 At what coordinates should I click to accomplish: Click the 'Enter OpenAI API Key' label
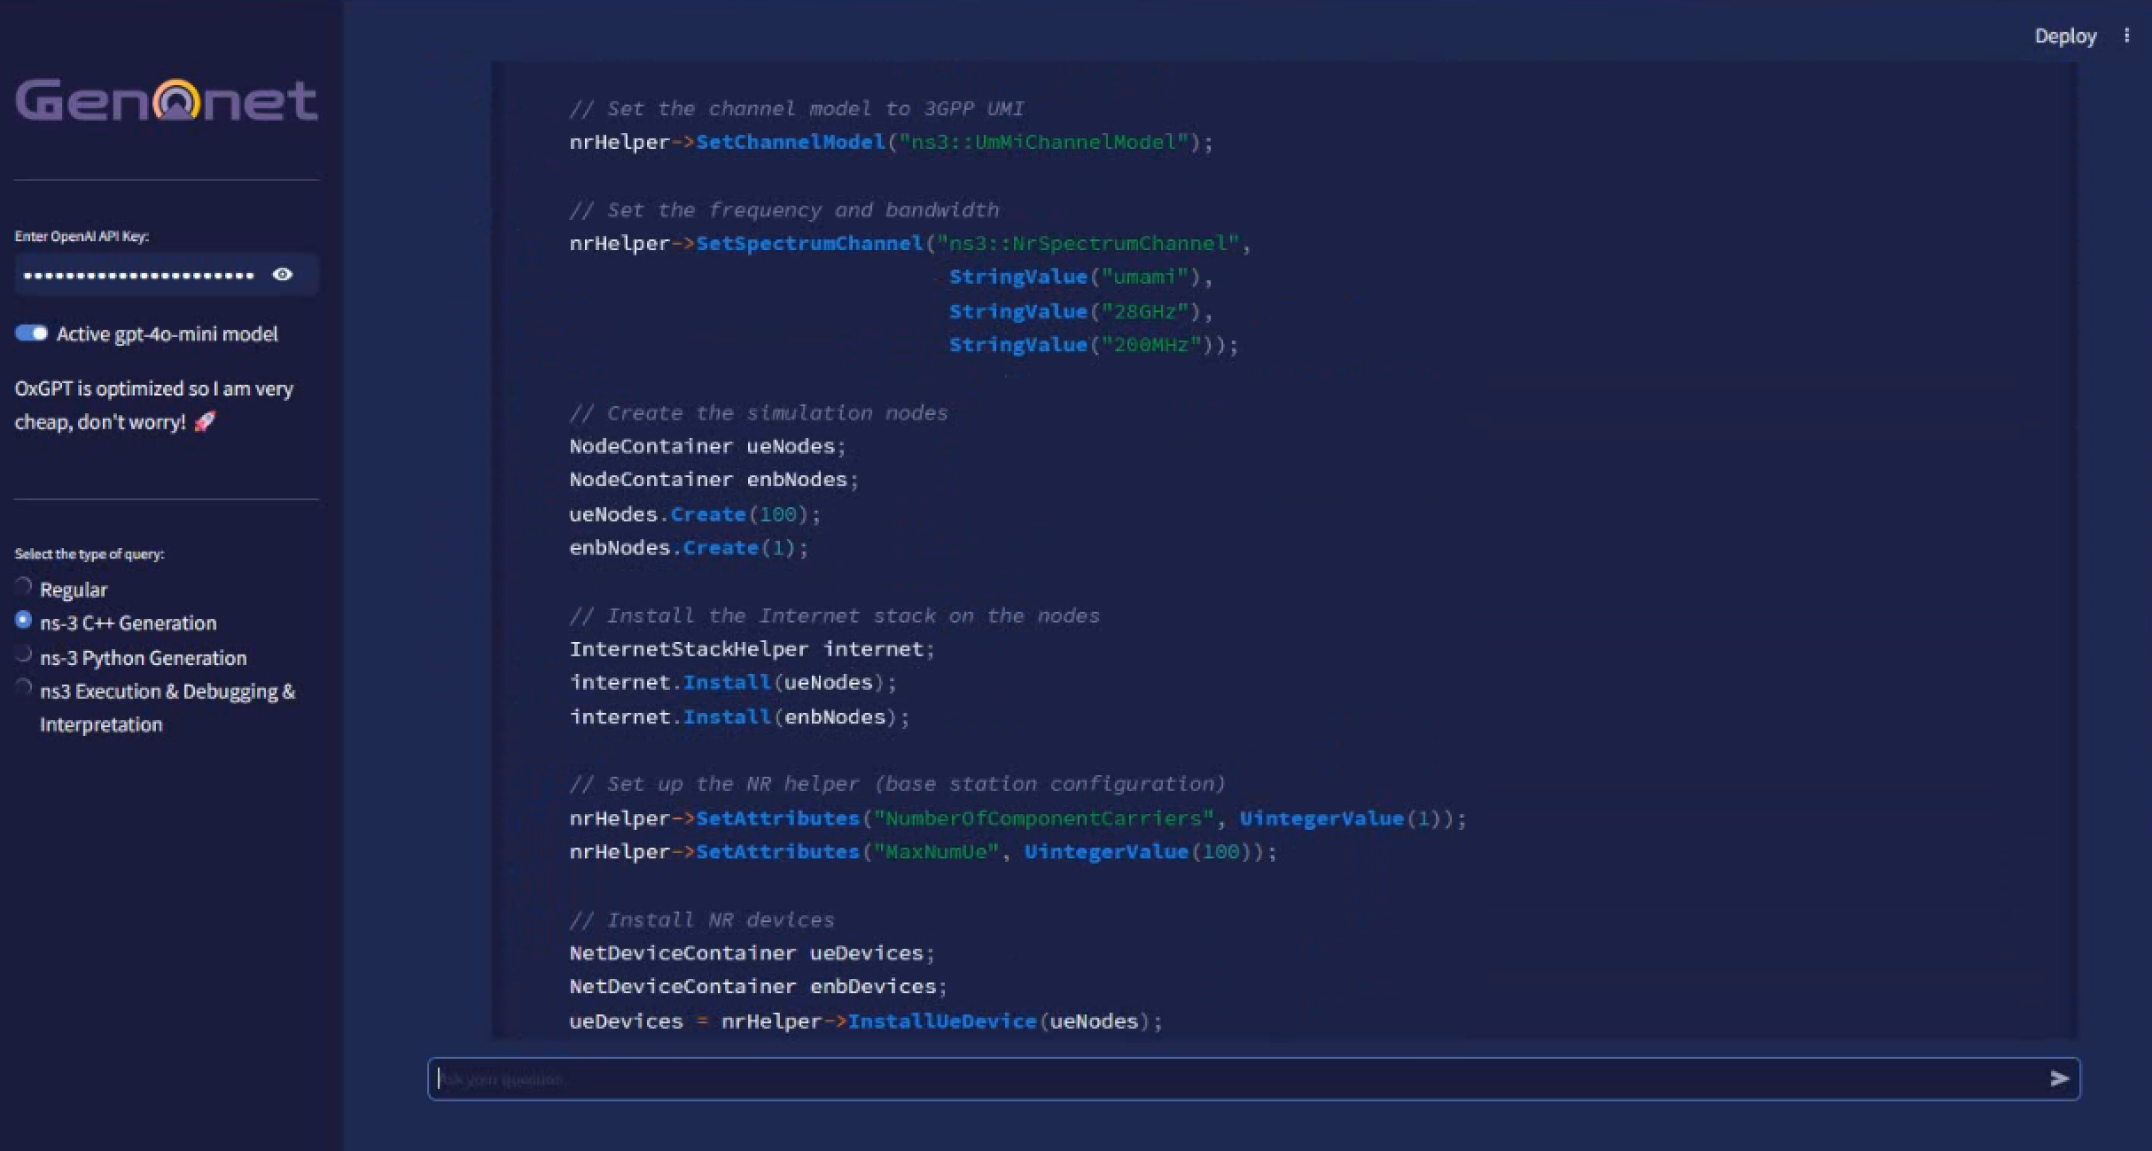click(x=82, y=236)
